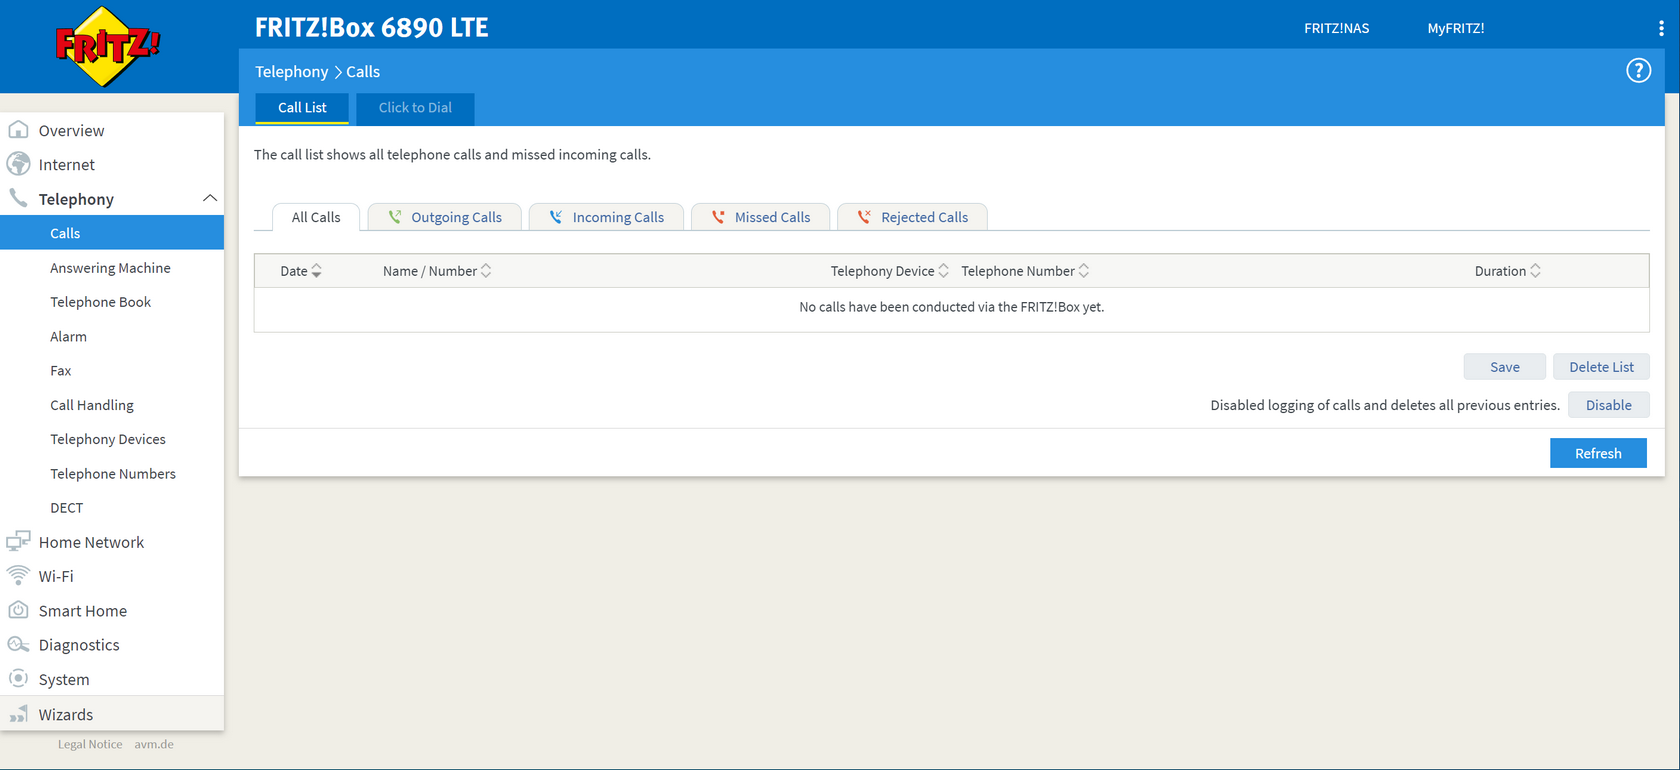The height and width of the screenshot is (770, 1680).
Task: Open Home Network in the sidebar
Action: 112,542
